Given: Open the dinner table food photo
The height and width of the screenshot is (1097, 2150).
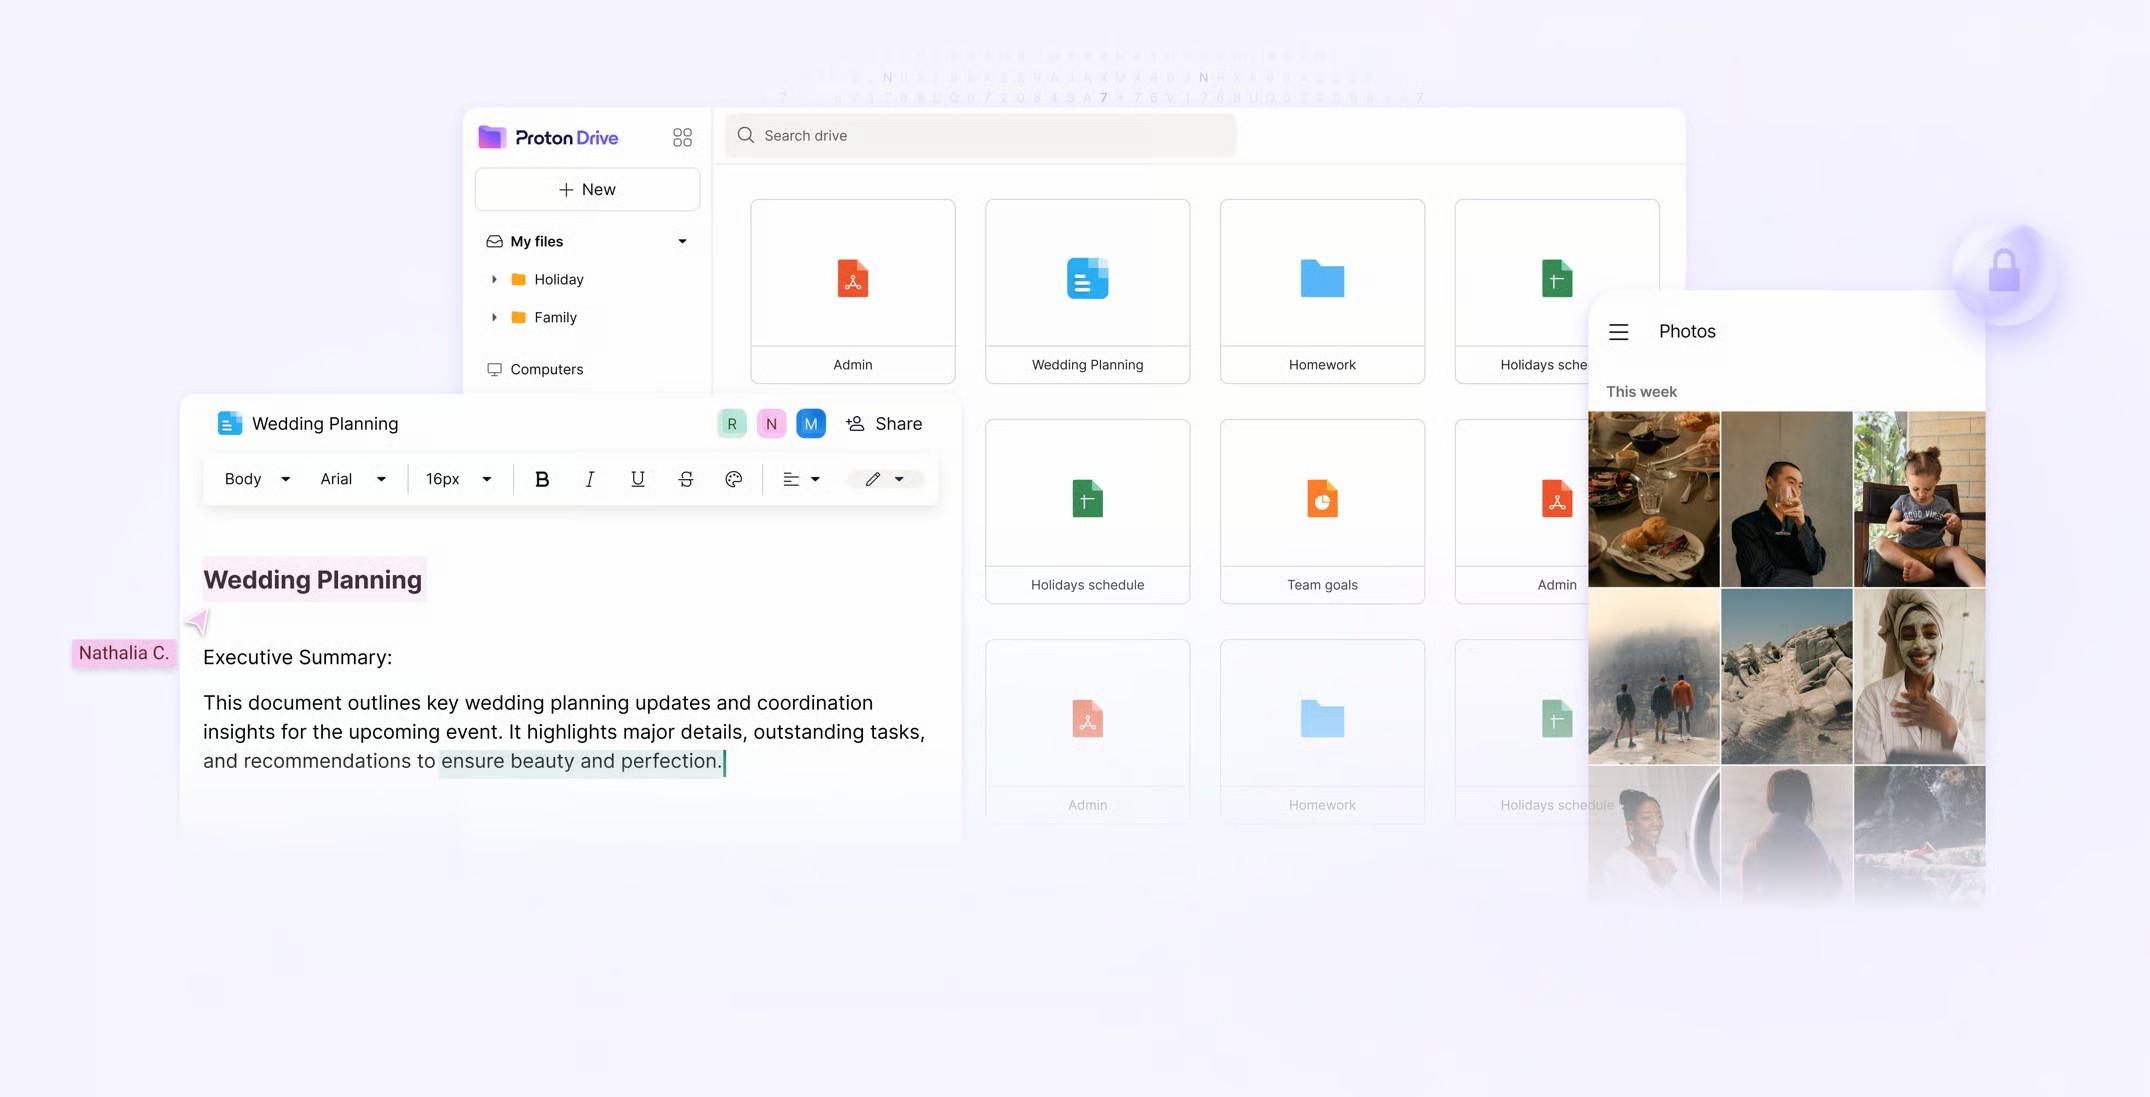Looking at the screenshot, I should (1654, 499).
